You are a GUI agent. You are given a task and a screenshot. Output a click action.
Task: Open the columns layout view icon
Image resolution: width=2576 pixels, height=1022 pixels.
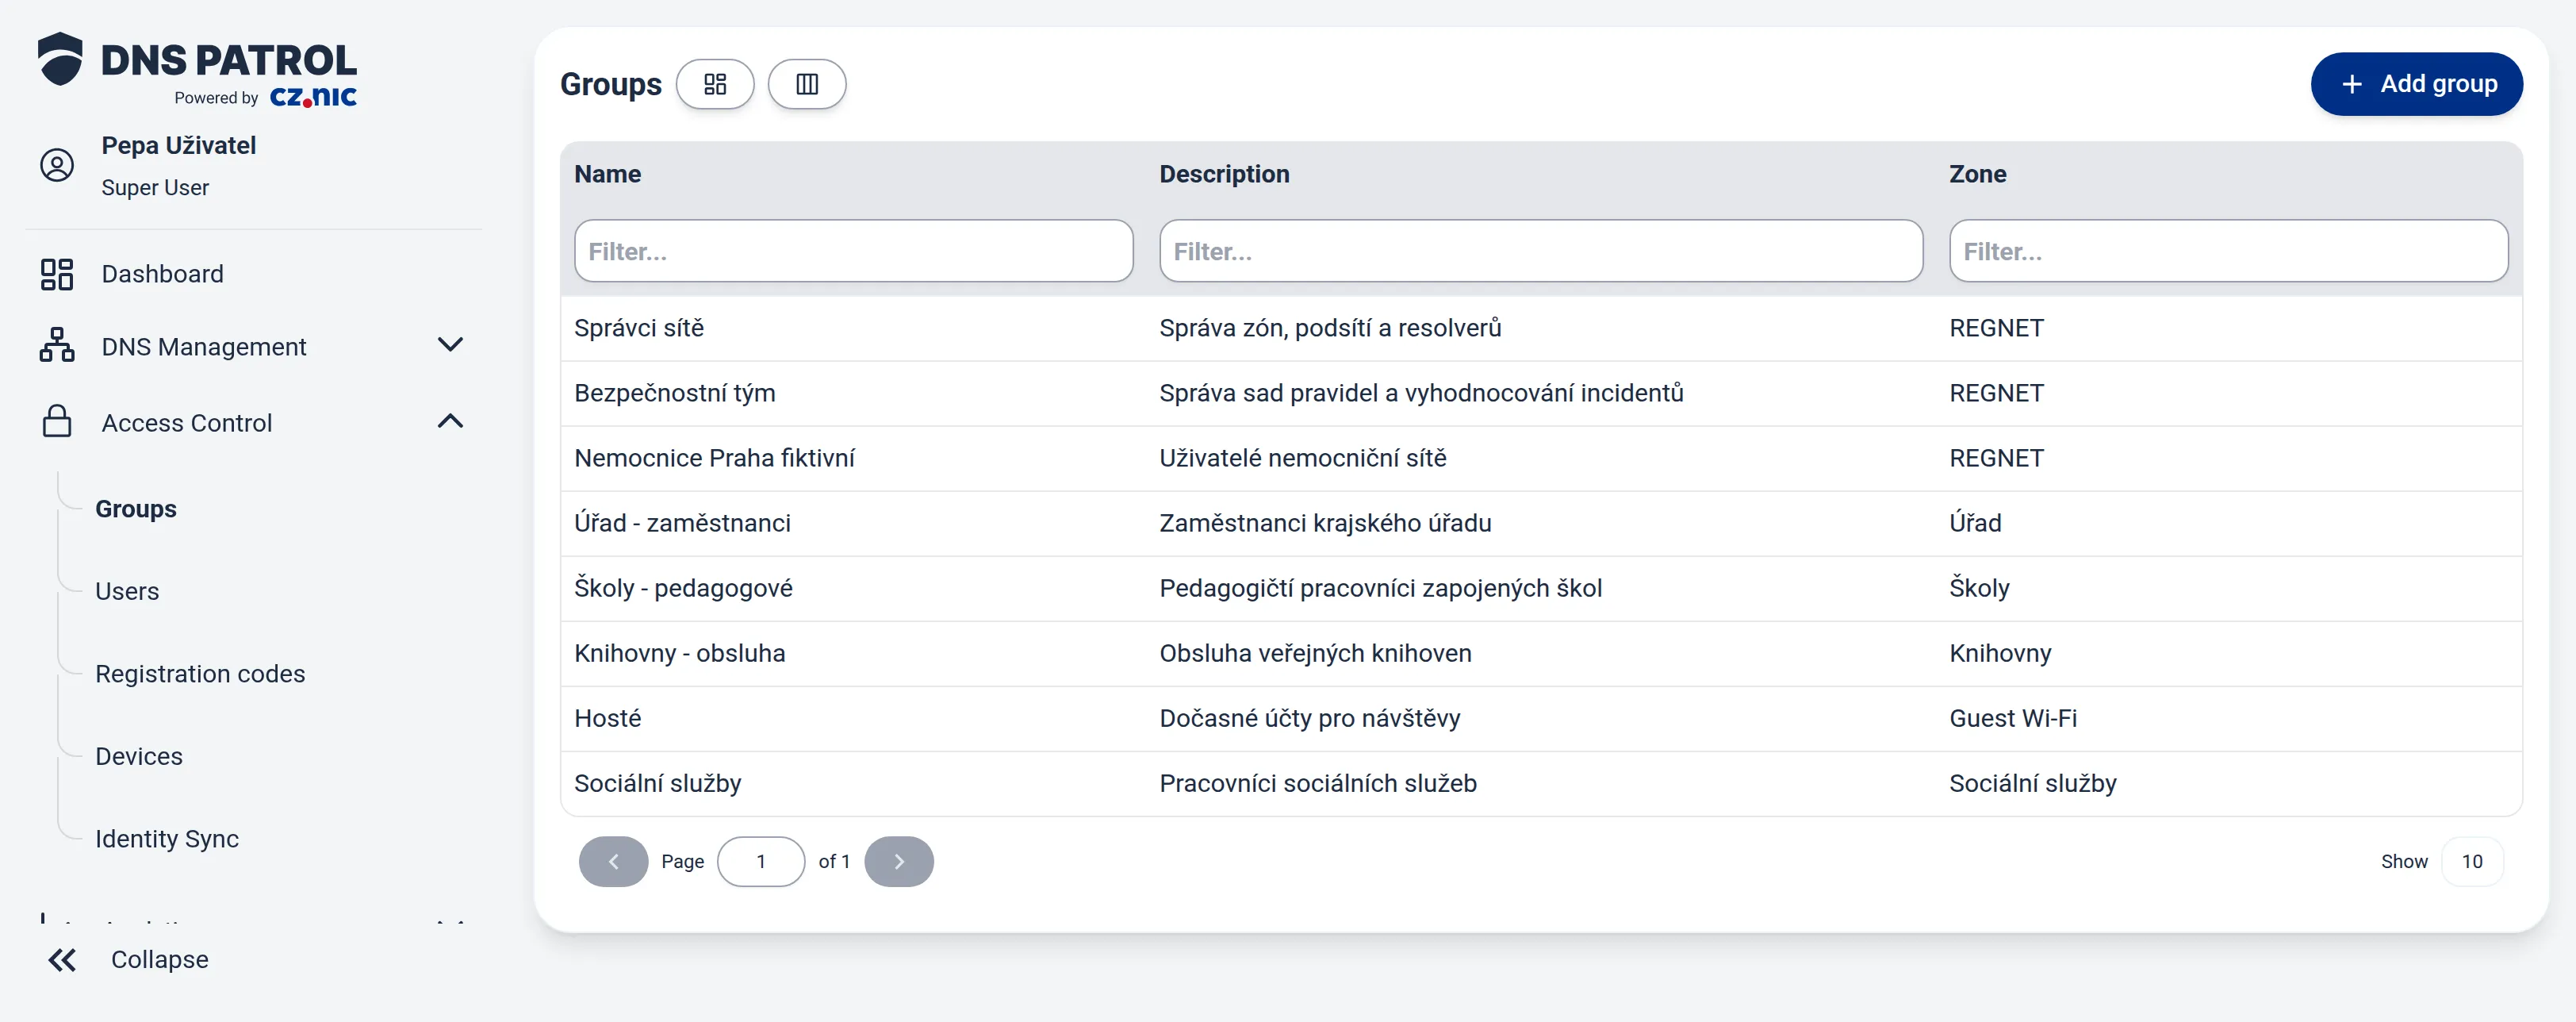807,84
